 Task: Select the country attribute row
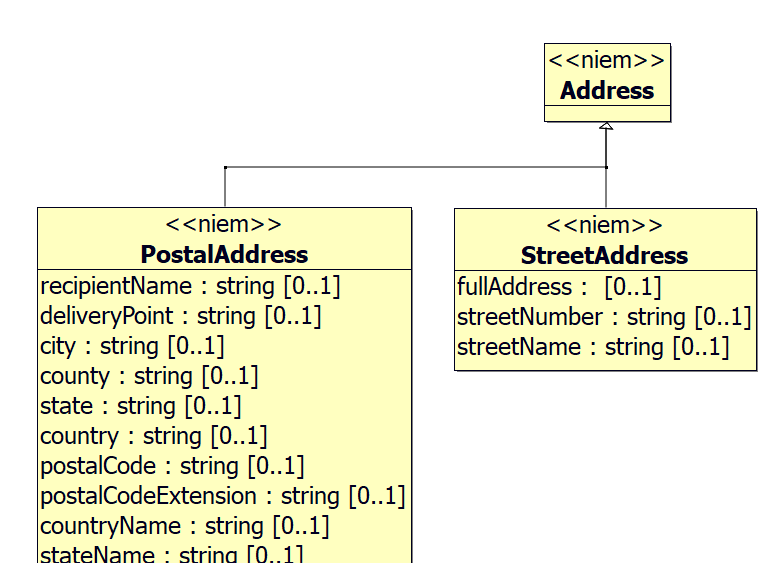(154, 437)
